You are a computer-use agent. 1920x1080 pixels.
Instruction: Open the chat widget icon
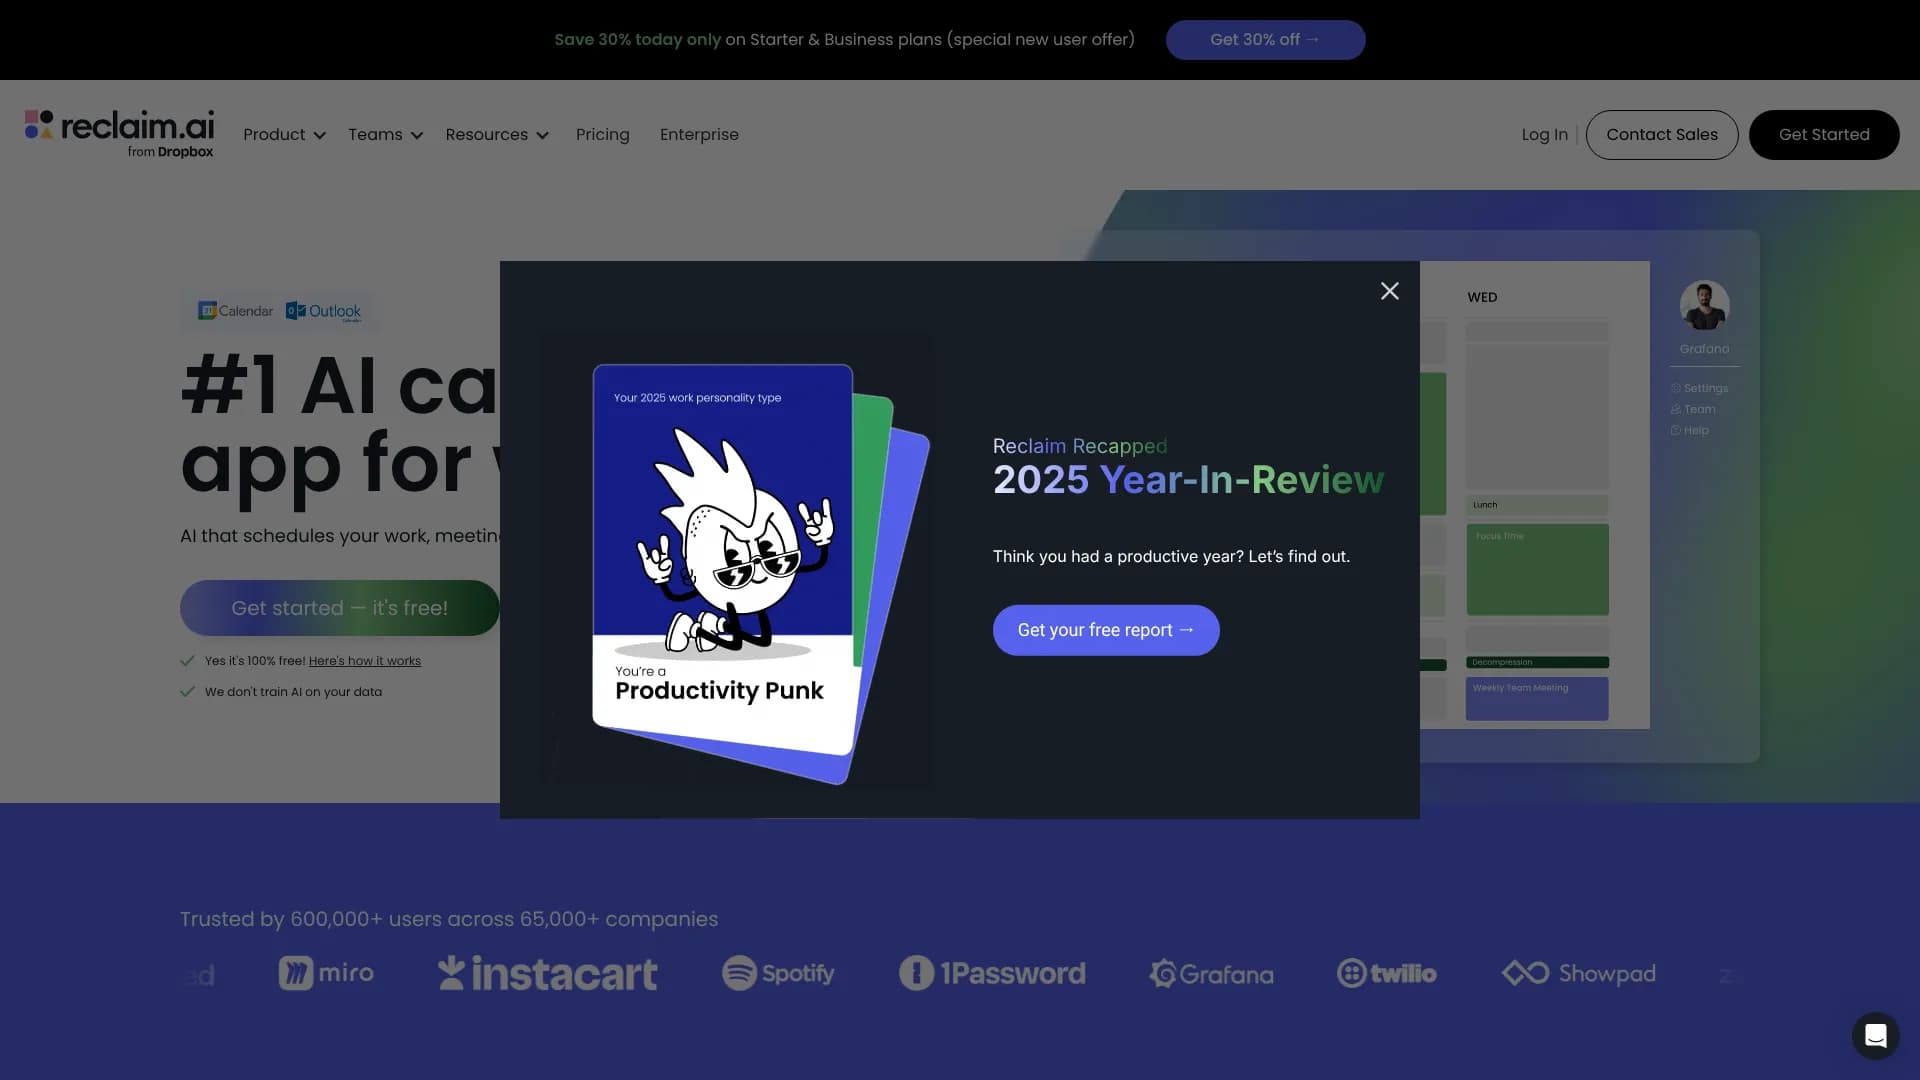[x=1875, y=1035]
